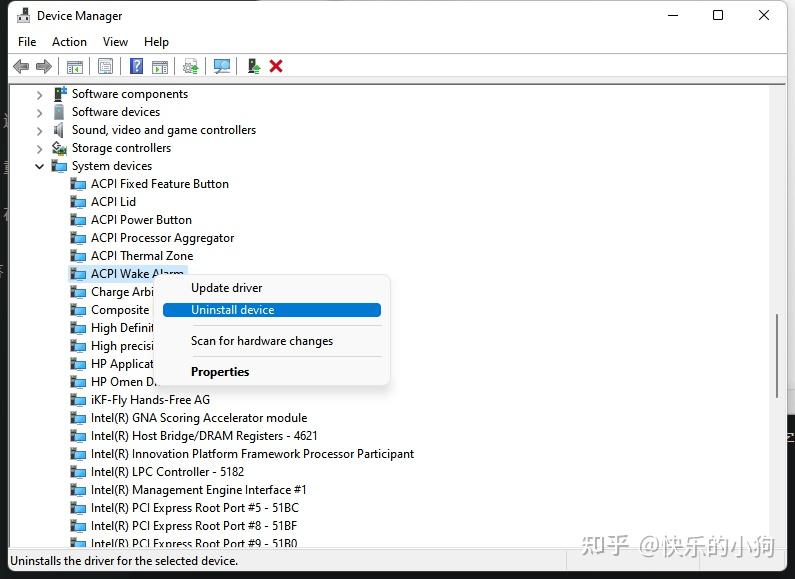795x579 pixels.
Task: Select Intel(R) Management Engine Interface #1
Action: pos(198,490)
